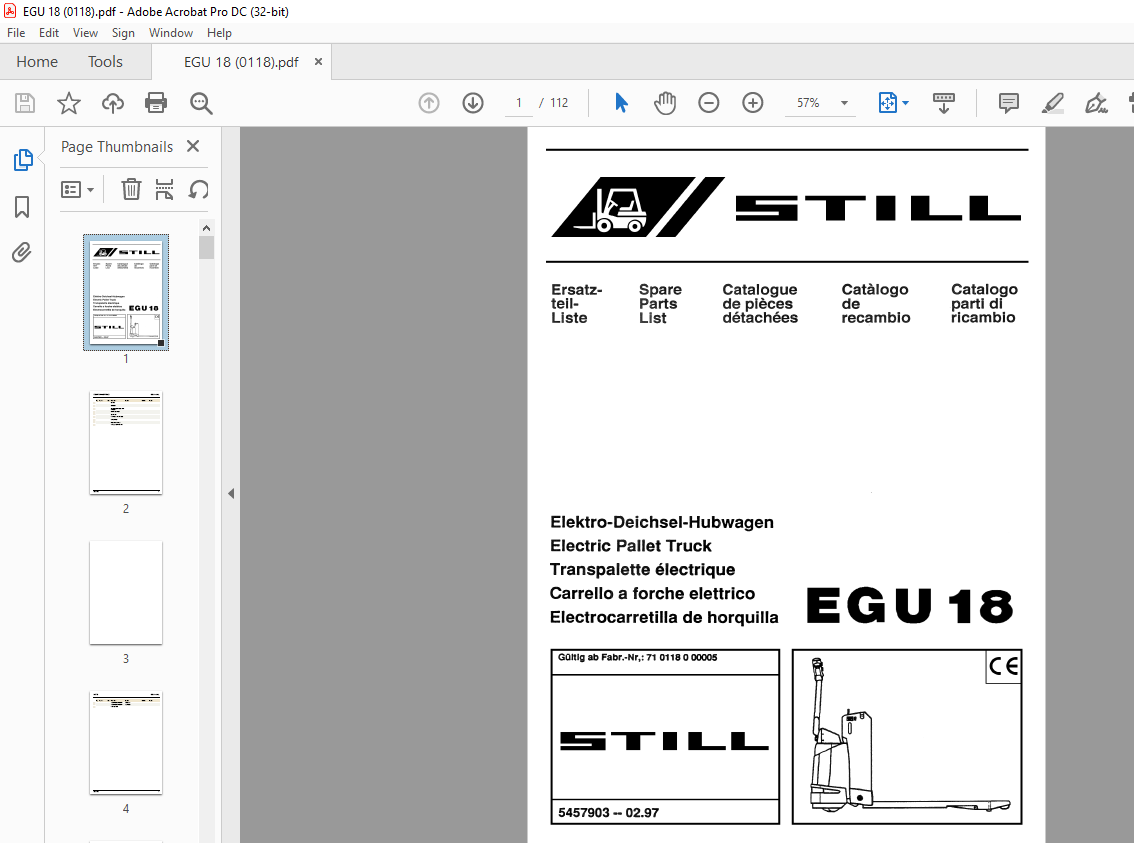The image size is (1134, 843).
Task: Select the Highlight text pen tool
Action: coord(1053,103)
